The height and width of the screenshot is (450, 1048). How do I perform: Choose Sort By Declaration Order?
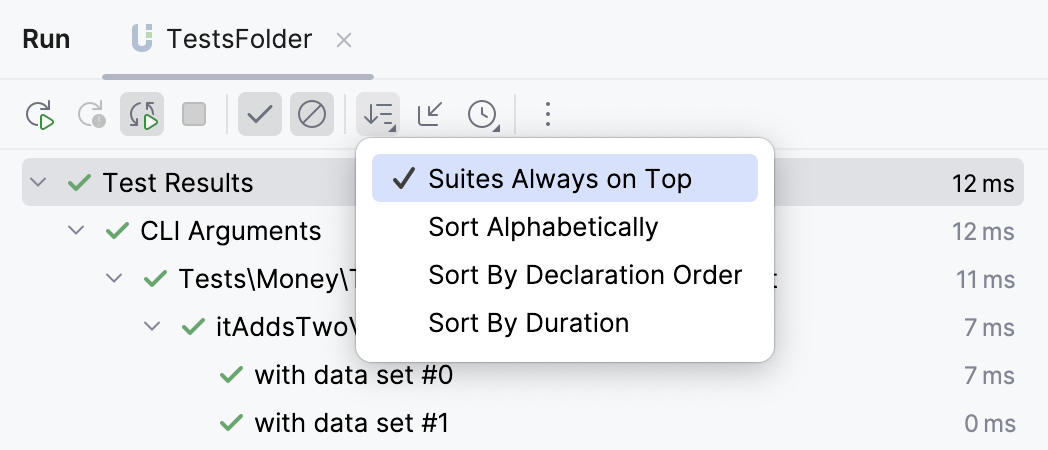[585, 275]
